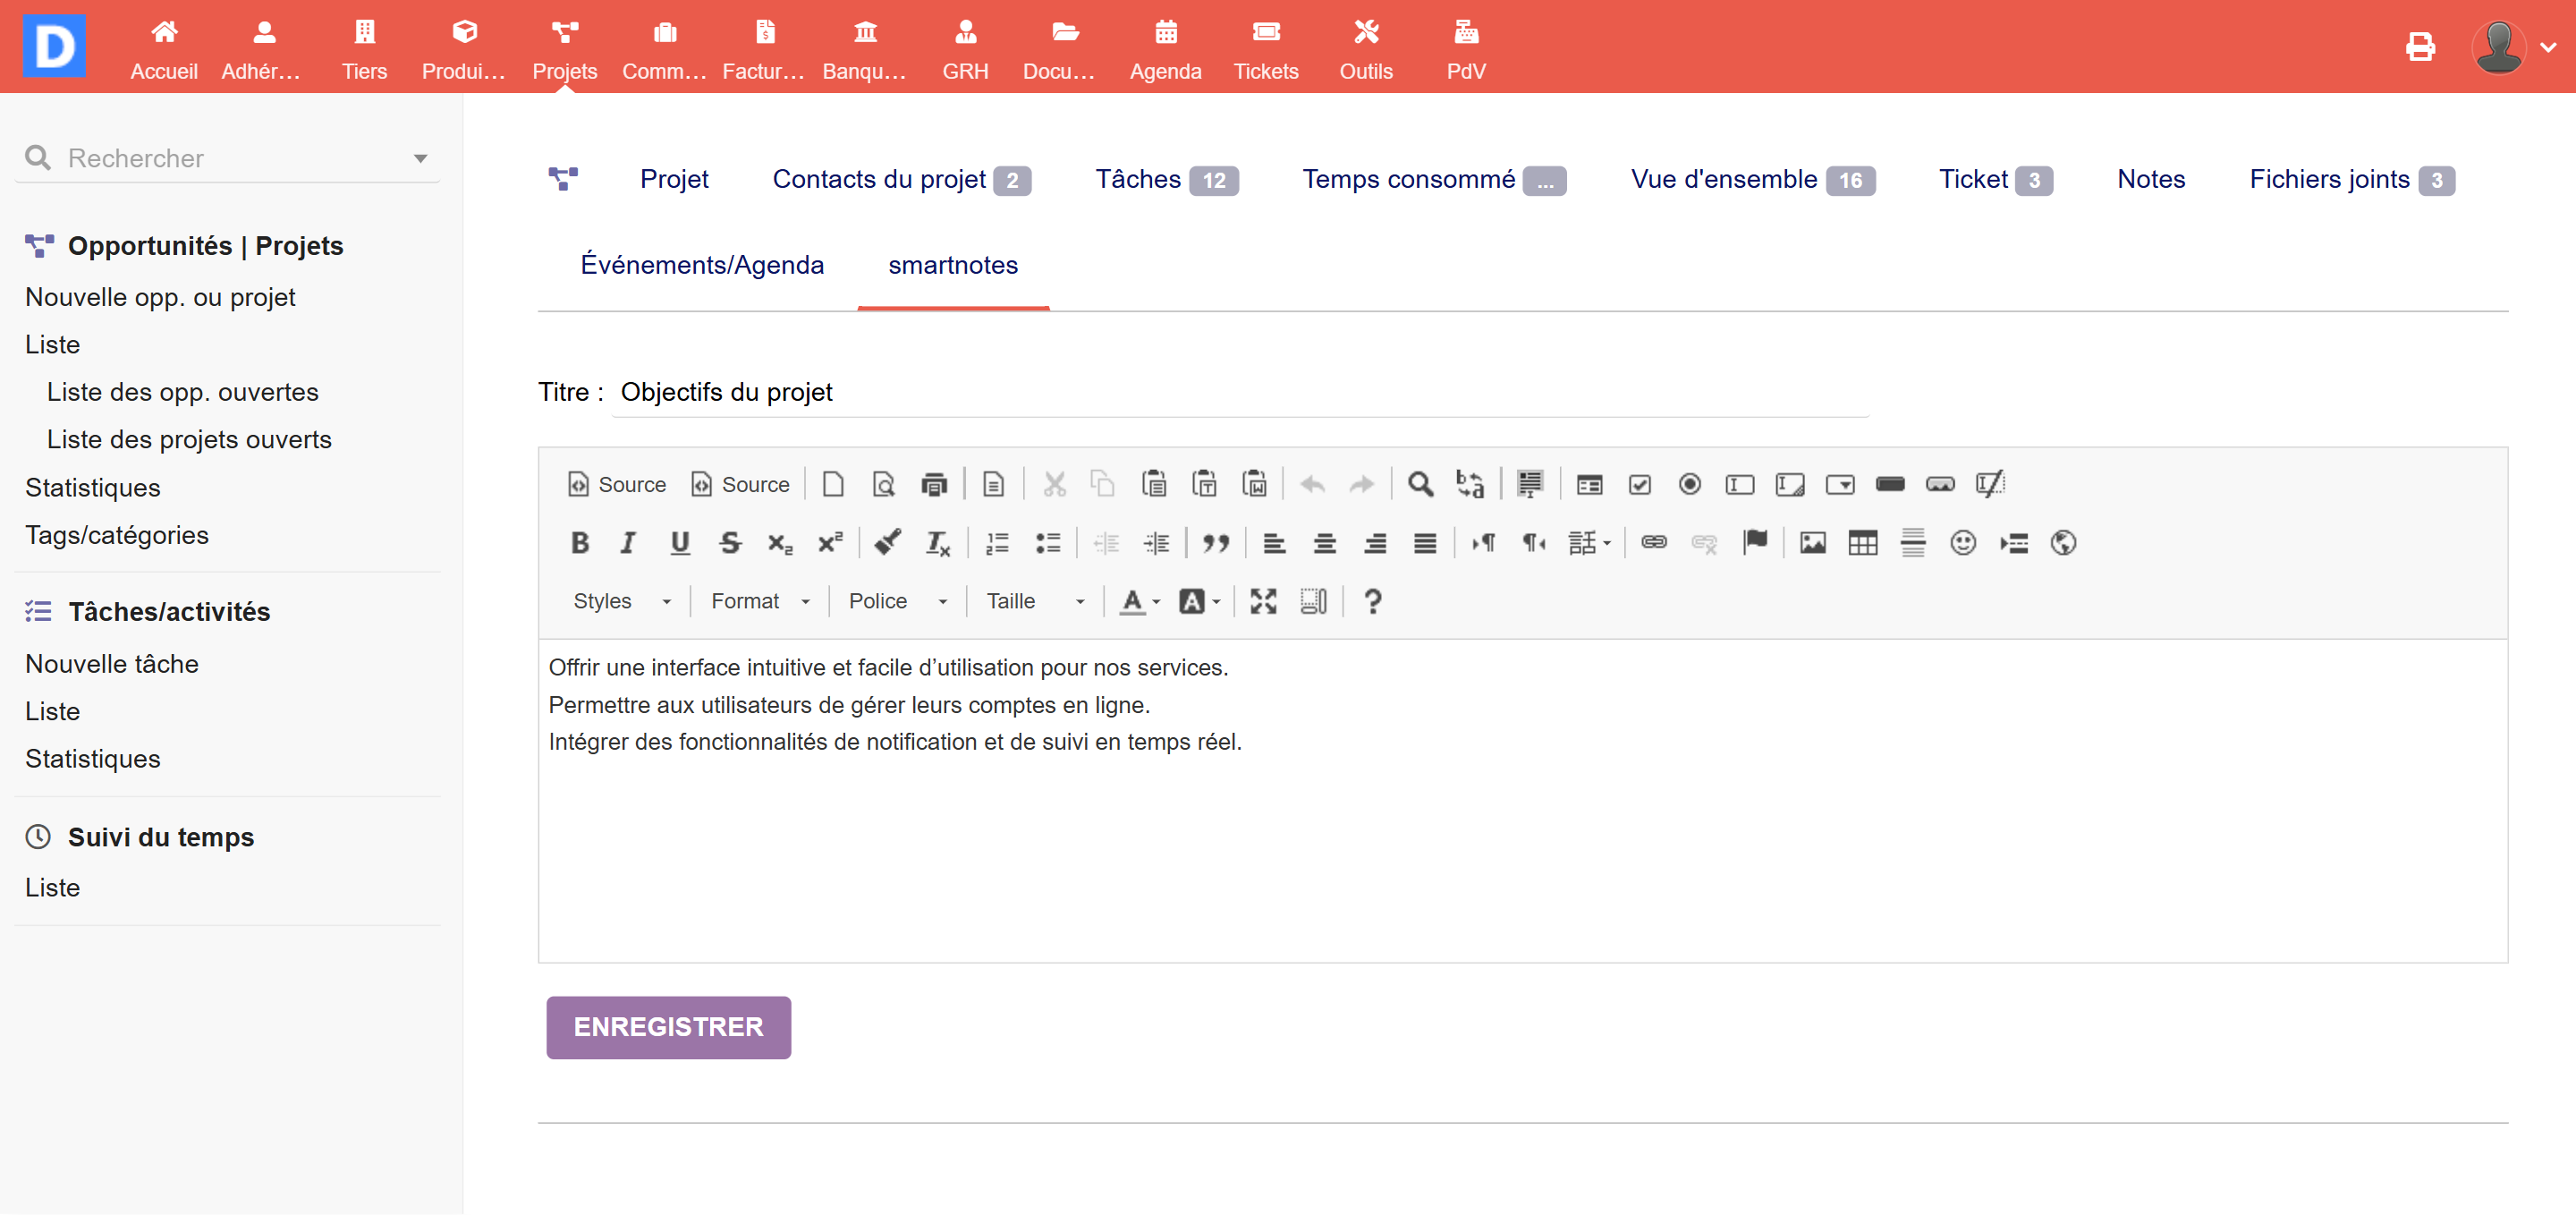Insert a table using the table icon
The width and height of the screenshot is (2576, 1215).
pos(1862,543)
